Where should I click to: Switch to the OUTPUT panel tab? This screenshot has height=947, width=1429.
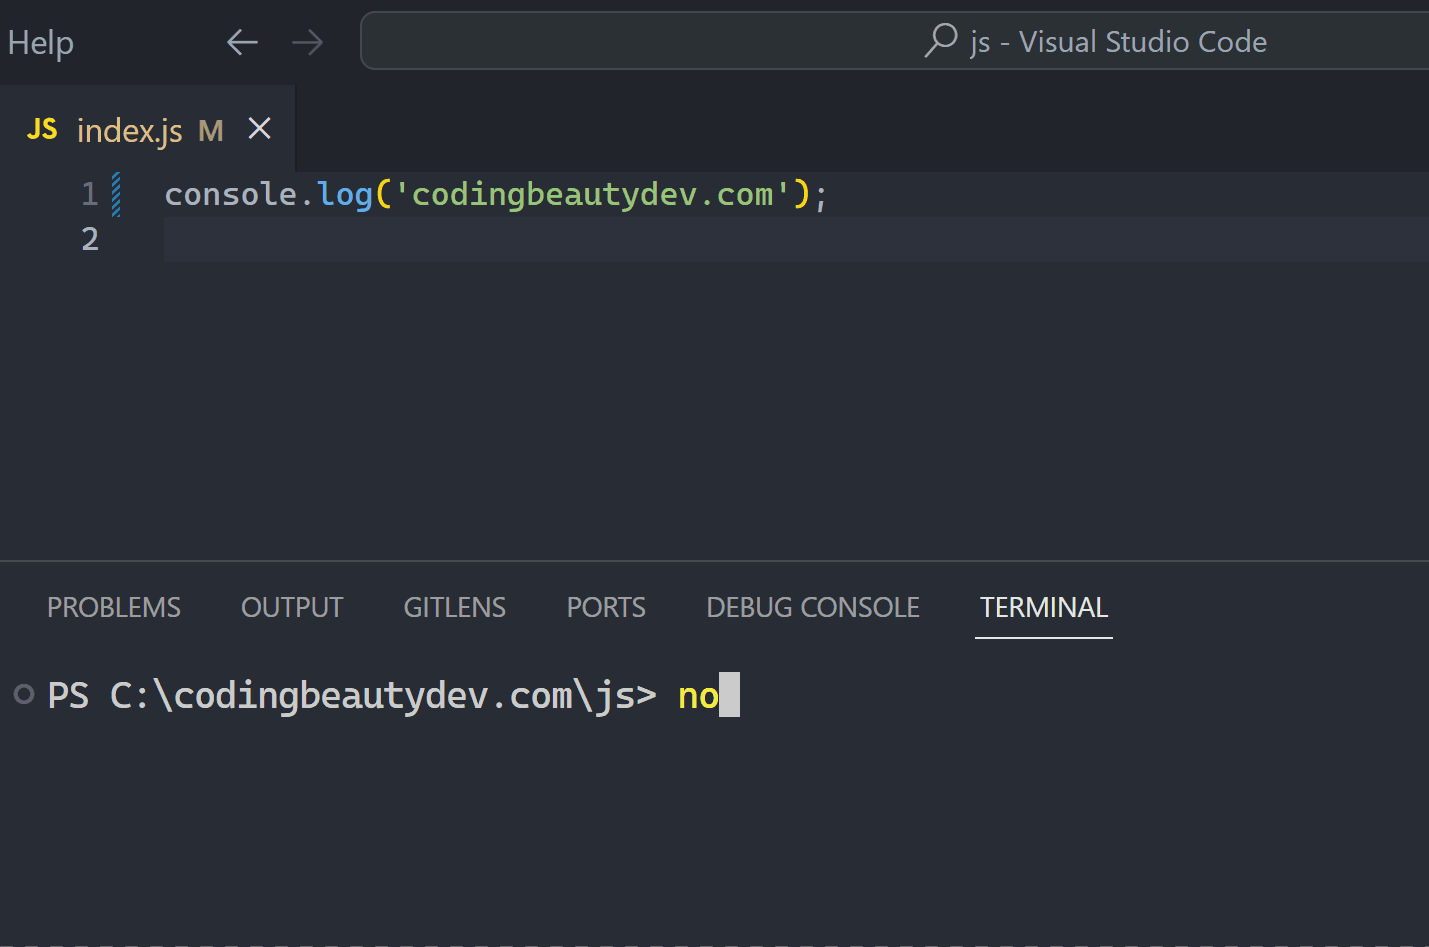pyautogui.click(x=292, y=607)
